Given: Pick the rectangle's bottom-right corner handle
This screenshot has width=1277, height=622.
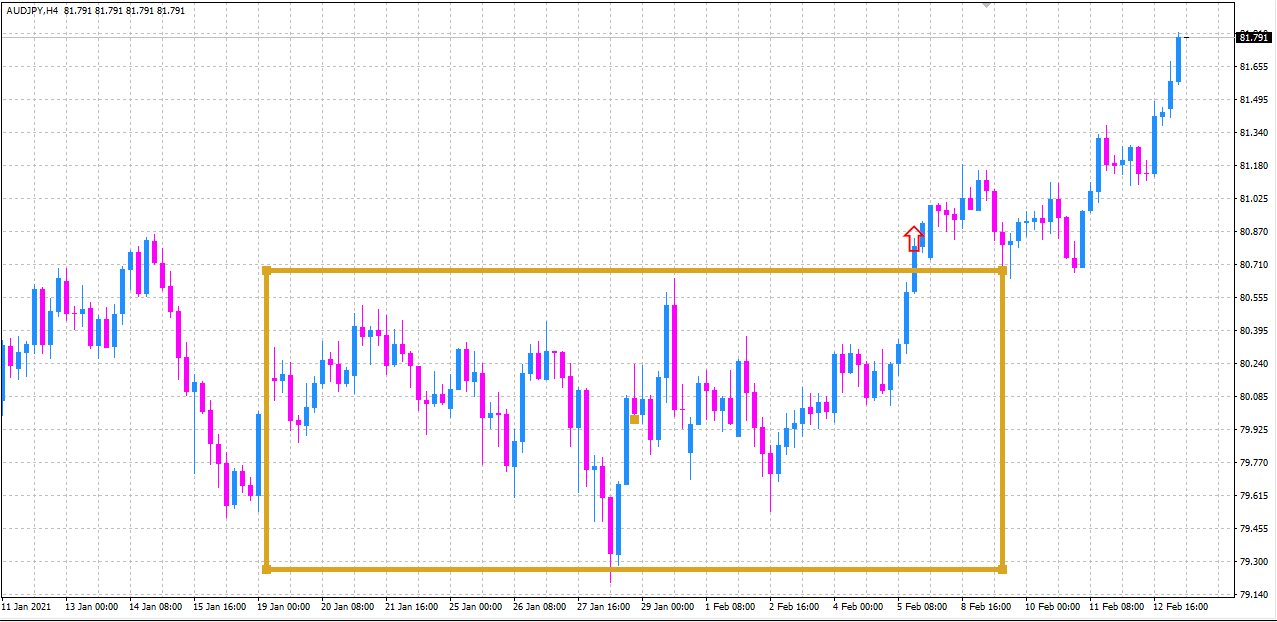Looking at the screenshot, I should 1002,569.
